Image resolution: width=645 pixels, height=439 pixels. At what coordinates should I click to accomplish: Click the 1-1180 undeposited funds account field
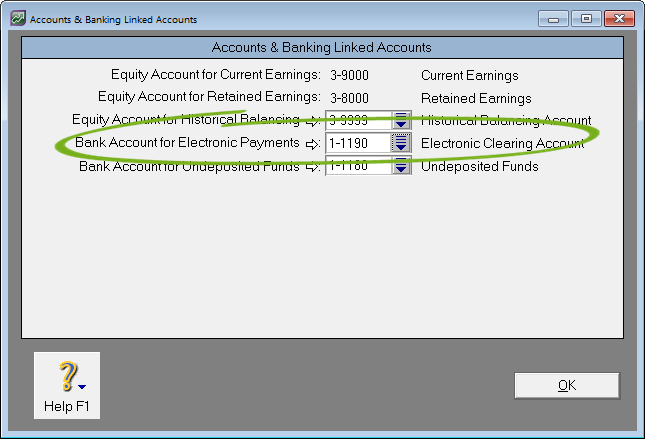pyautogui.click(x=357, y=167)
